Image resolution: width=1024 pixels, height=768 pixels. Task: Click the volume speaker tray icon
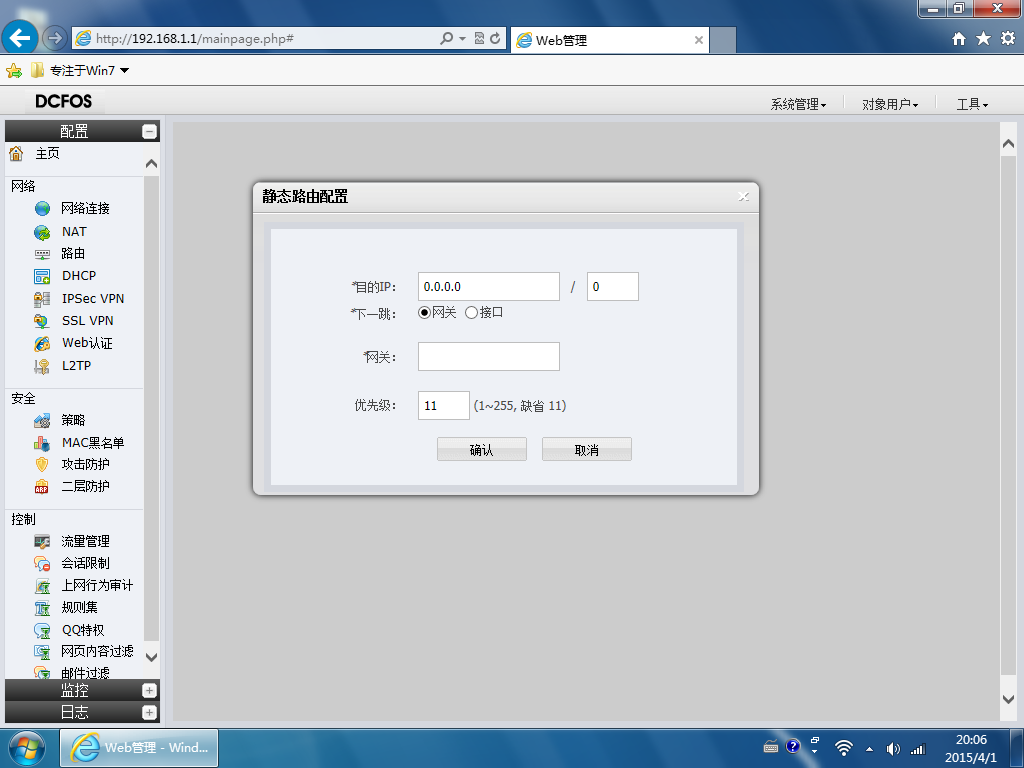point(893,749)
